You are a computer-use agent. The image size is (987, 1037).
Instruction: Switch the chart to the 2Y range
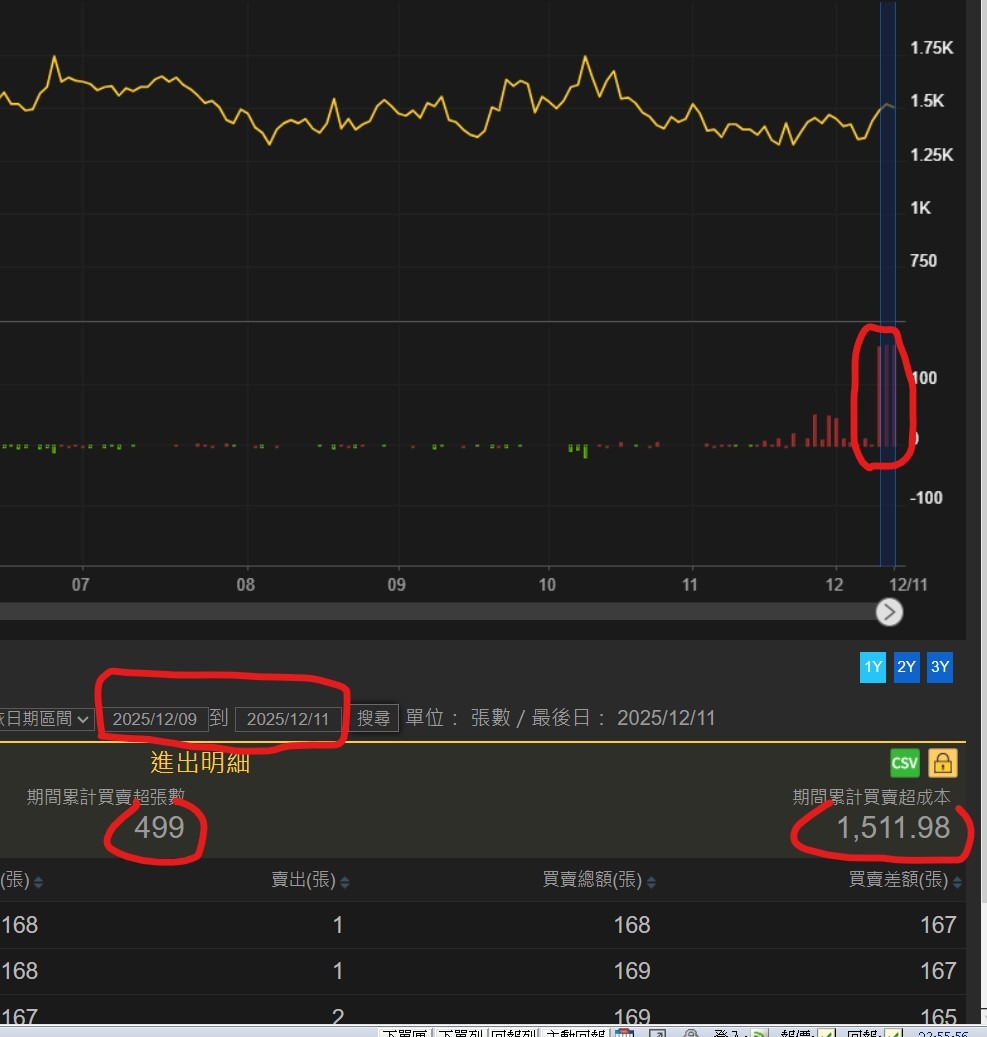pos(906,667)
